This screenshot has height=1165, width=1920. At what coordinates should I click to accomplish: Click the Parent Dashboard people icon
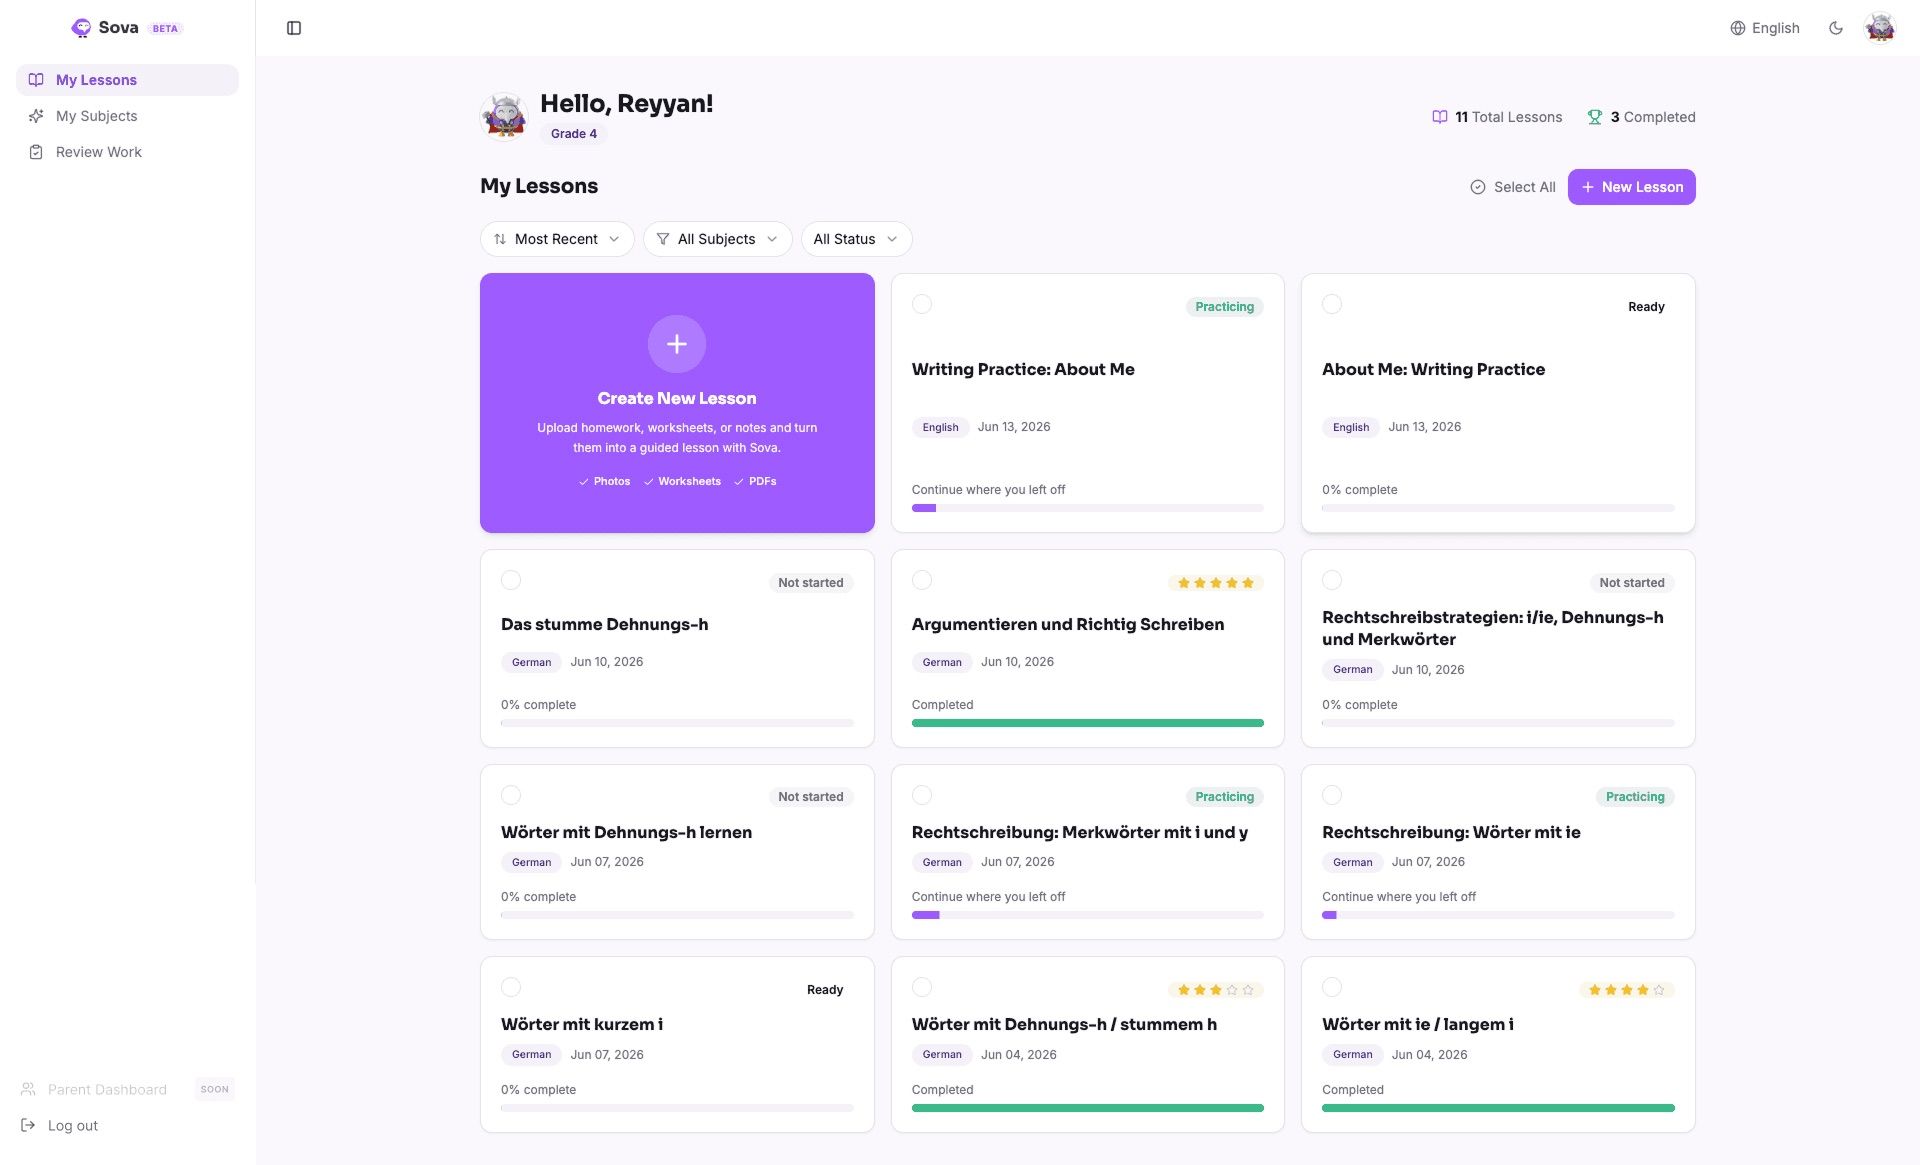28,1089
